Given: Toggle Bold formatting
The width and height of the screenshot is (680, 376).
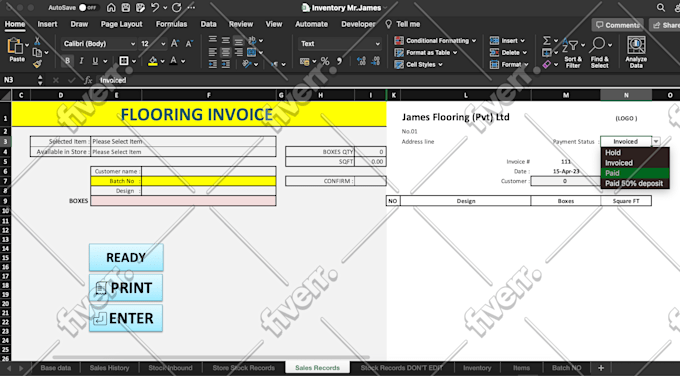Looking at the screenshot, I should 67,61.
